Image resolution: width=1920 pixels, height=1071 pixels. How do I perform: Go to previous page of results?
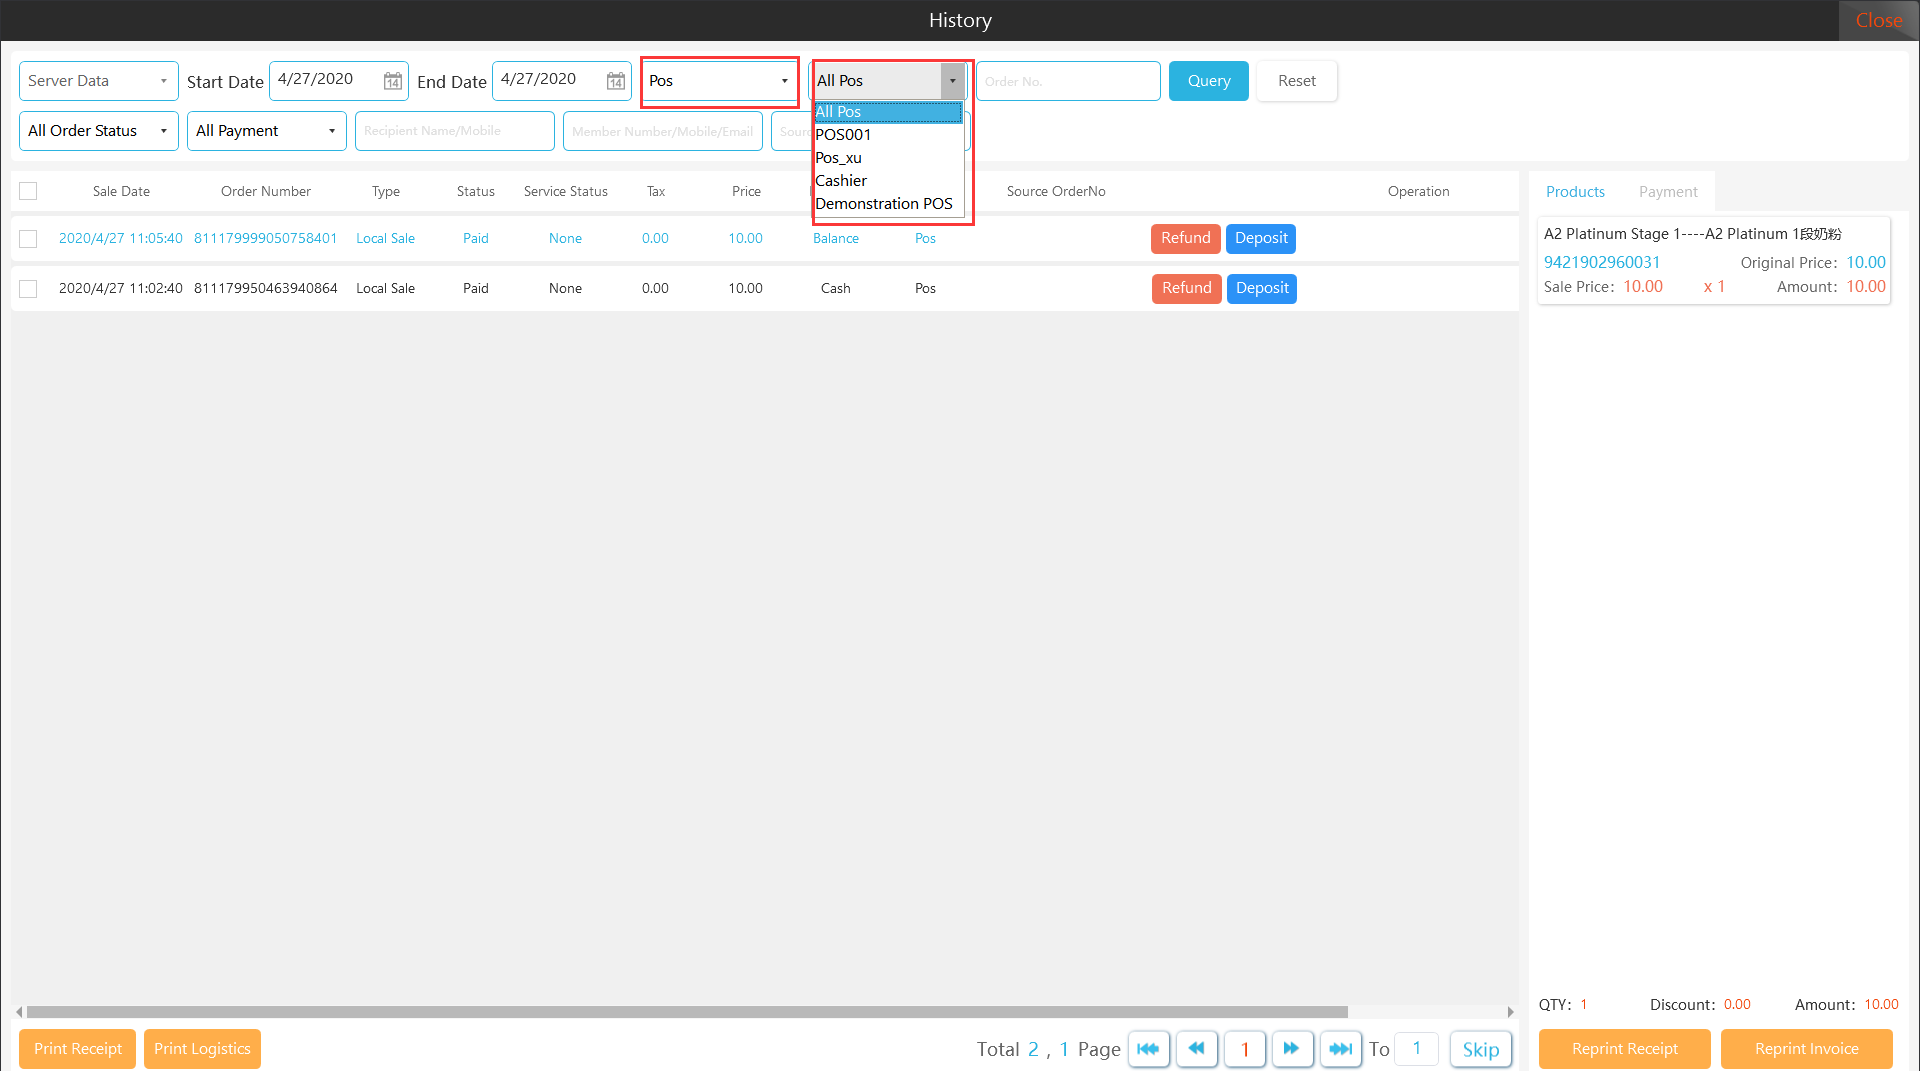coord(1196,1049)
